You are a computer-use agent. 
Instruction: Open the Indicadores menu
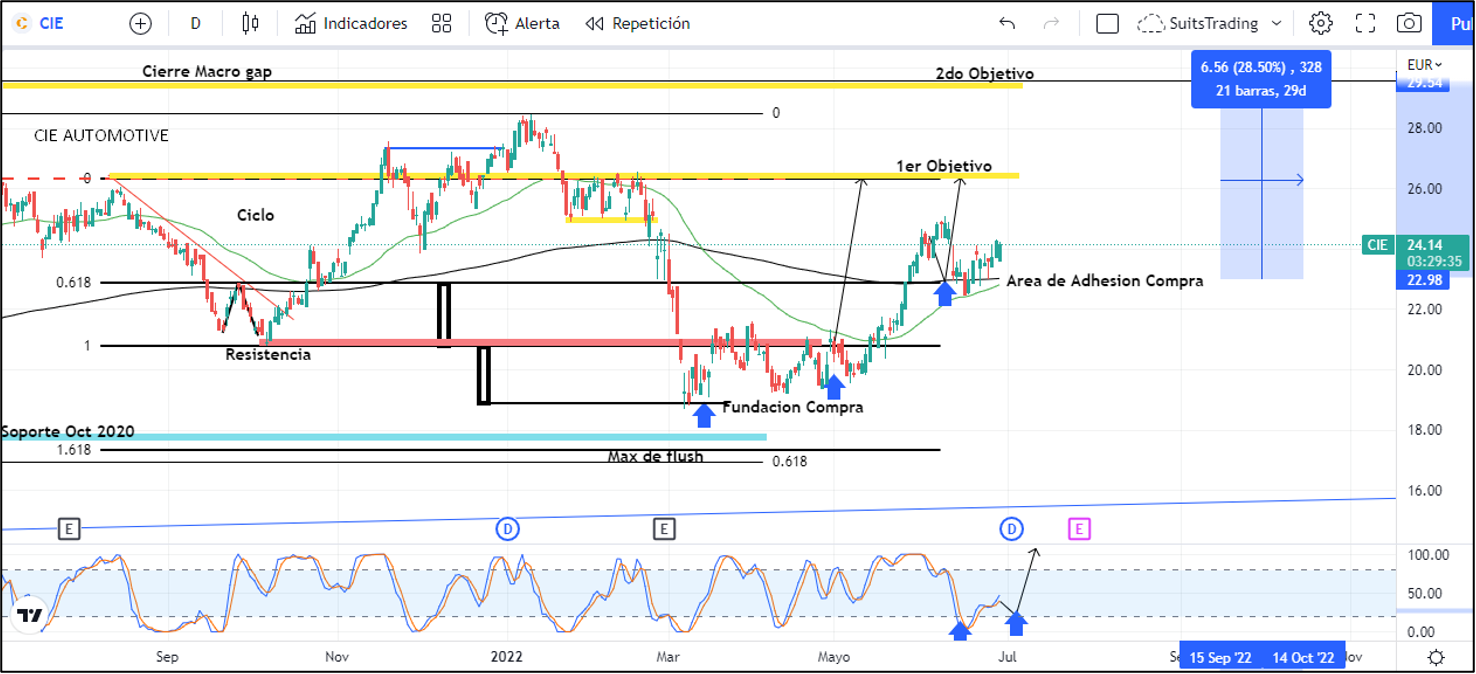point(351,23)
